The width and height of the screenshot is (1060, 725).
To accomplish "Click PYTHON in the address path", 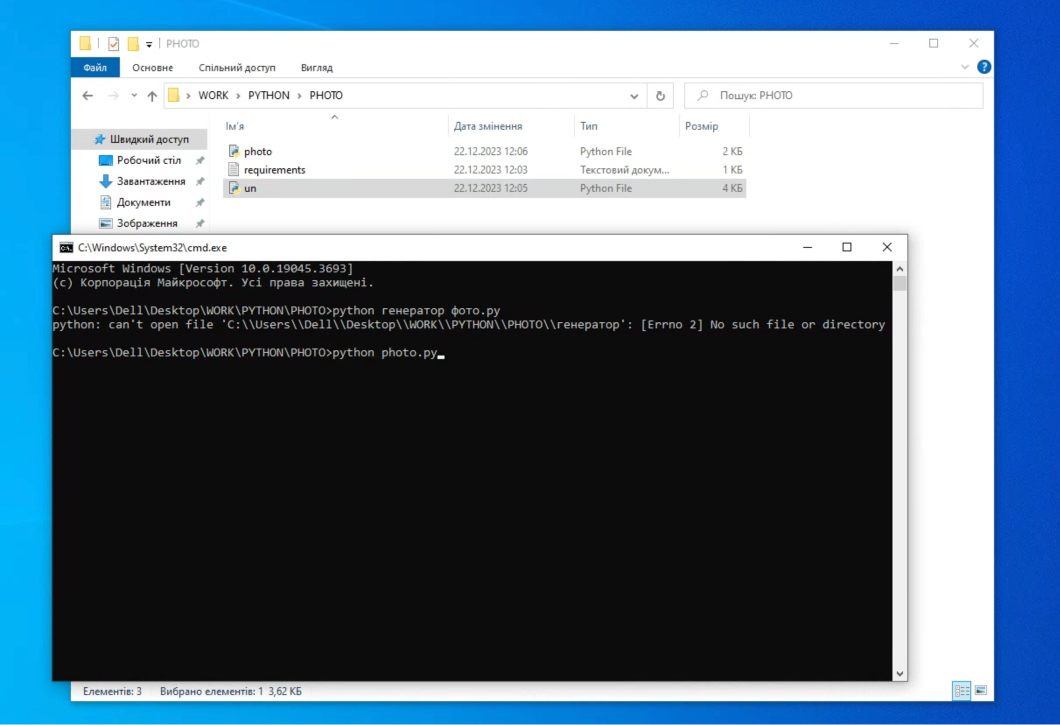I will coord(268,95).
